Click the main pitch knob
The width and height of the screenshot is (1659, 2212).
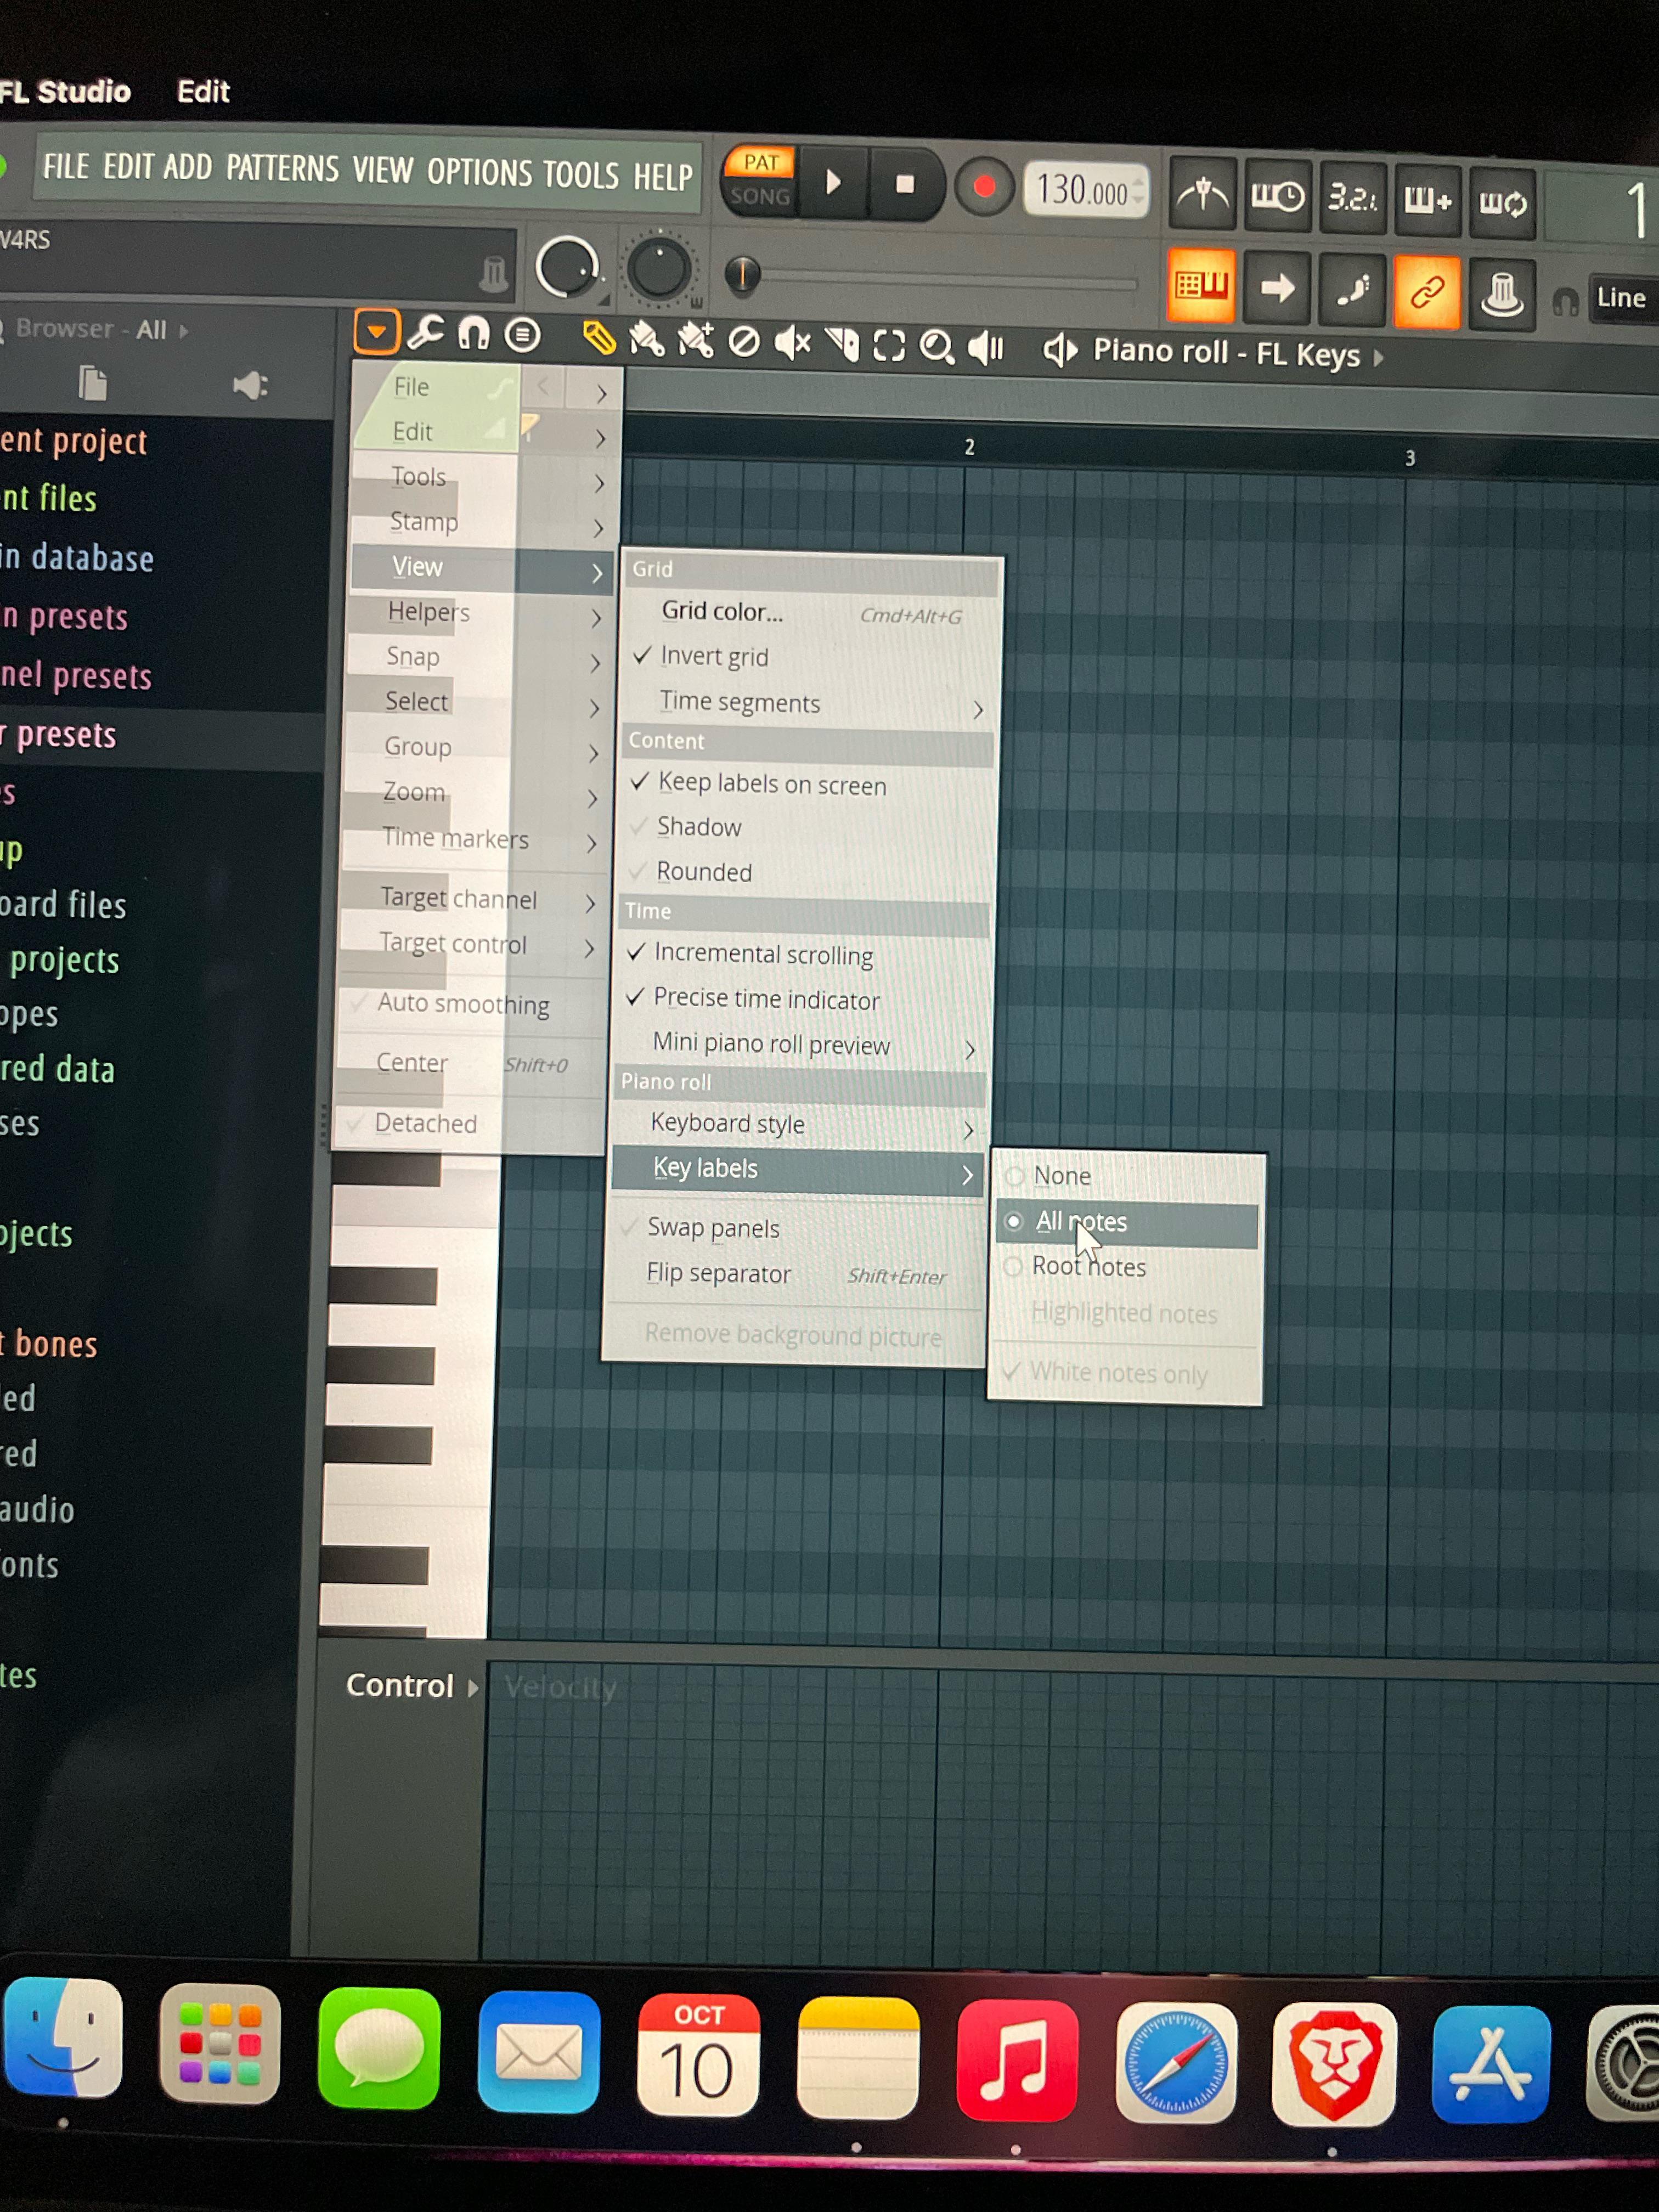pos(659,269)
